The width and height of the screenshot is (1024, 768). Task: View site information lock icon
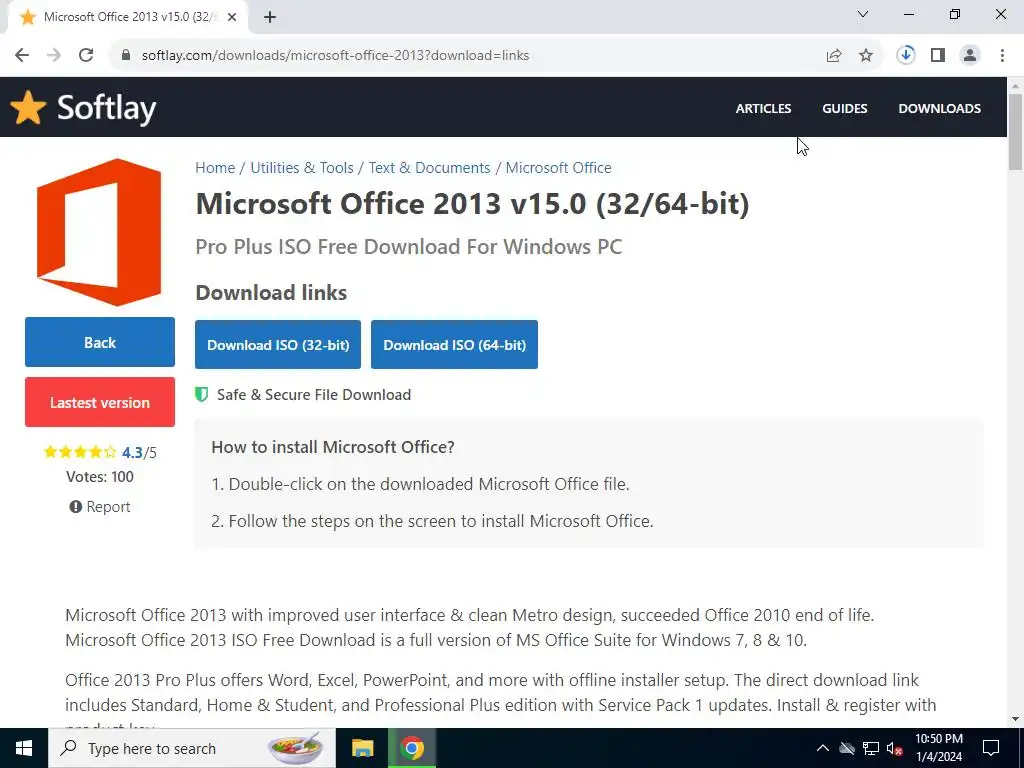[126, 56]
